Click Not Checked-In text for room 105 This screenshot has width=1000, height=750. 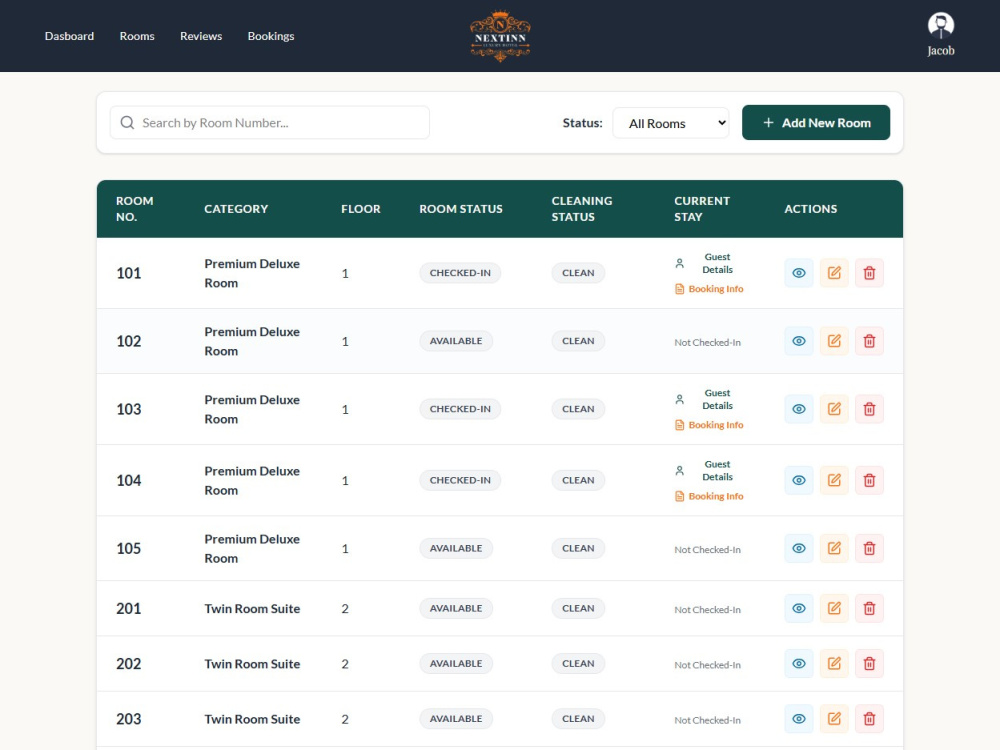[x=707, y=550]
